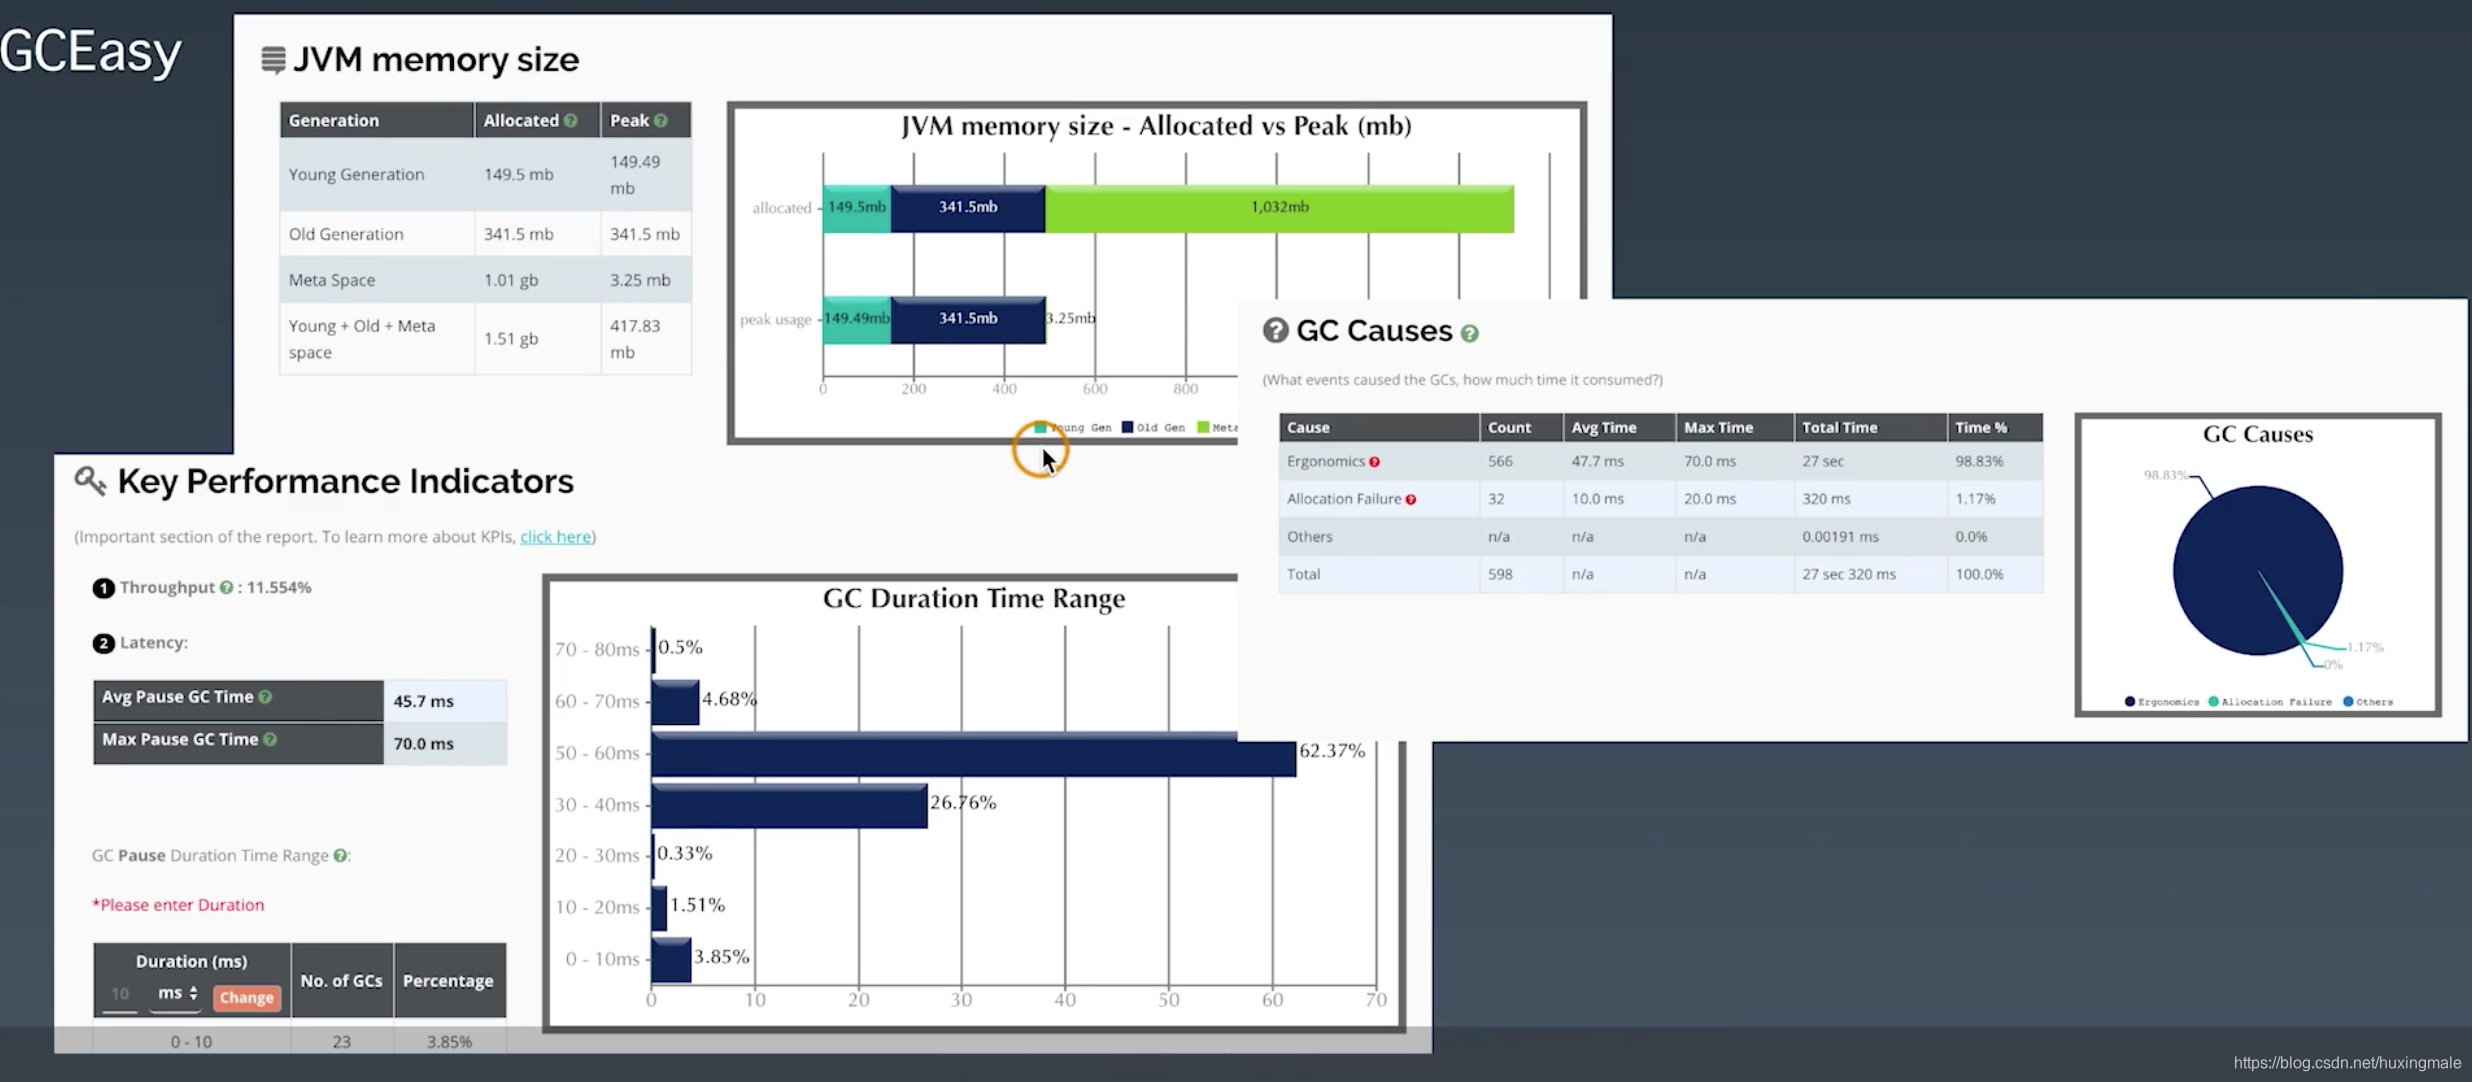Click the 'Duration (ms)' table header
This screenshot has width=2472, height=1082.
[x=191, y=962]
